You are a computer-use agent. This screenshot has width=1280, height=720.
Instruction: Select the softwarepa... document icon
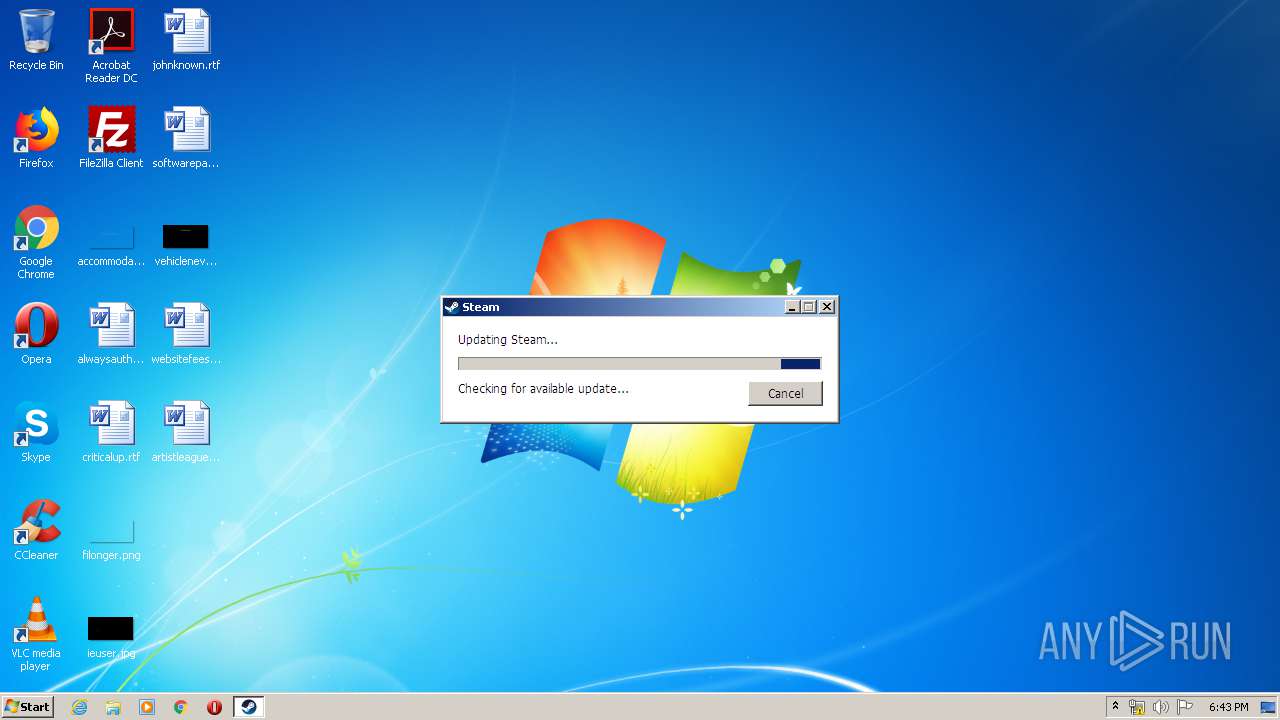[186, 138]
